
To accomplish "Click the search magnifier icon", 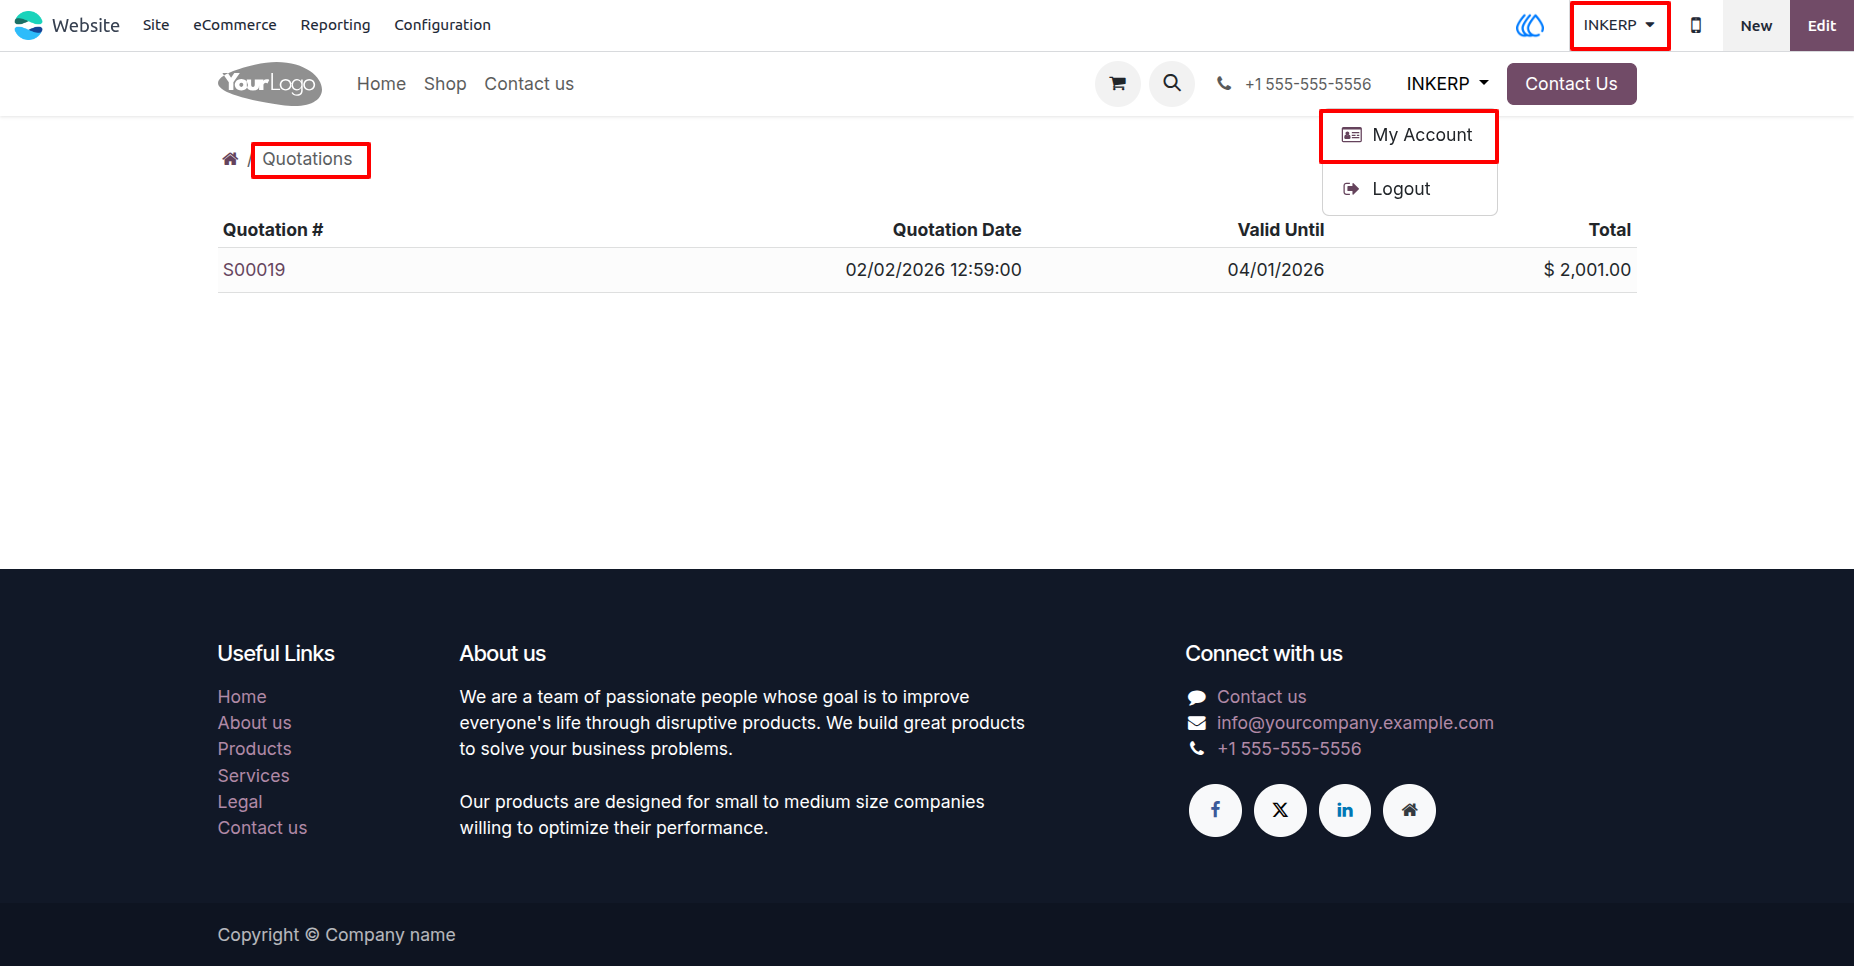I will [x=1172, y=84].
